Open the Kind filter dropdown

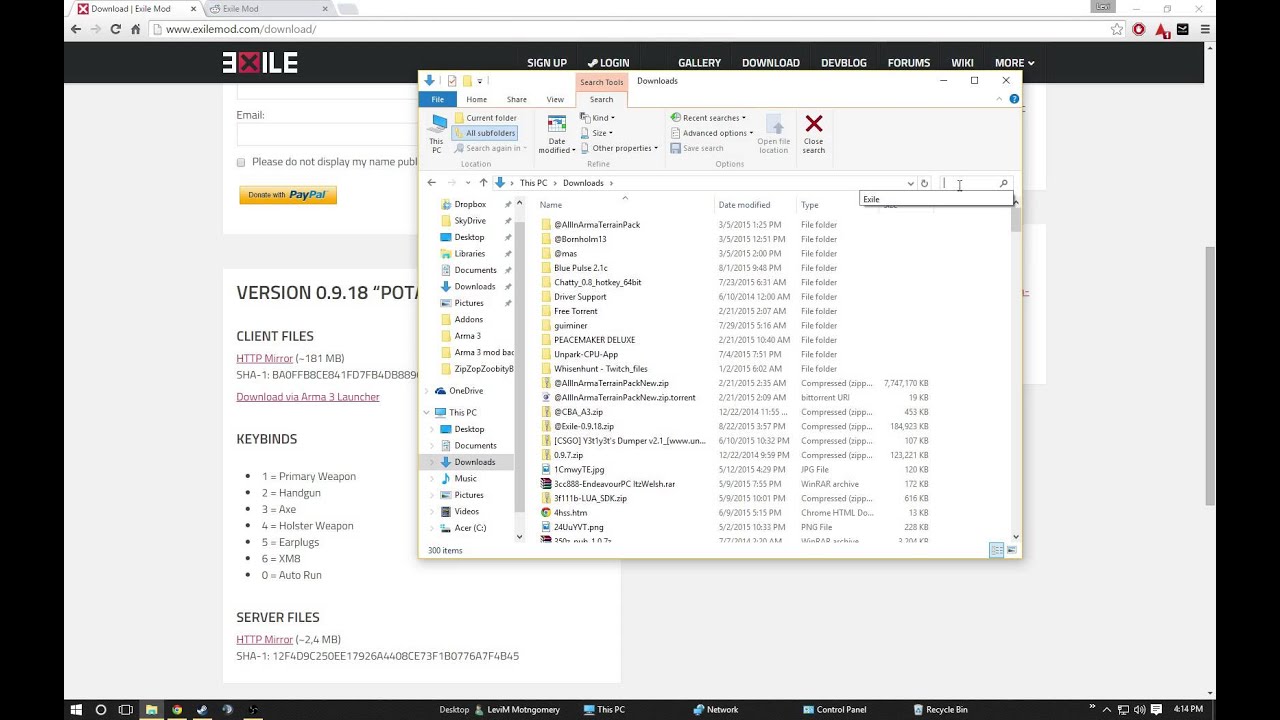tap(598, 118)
